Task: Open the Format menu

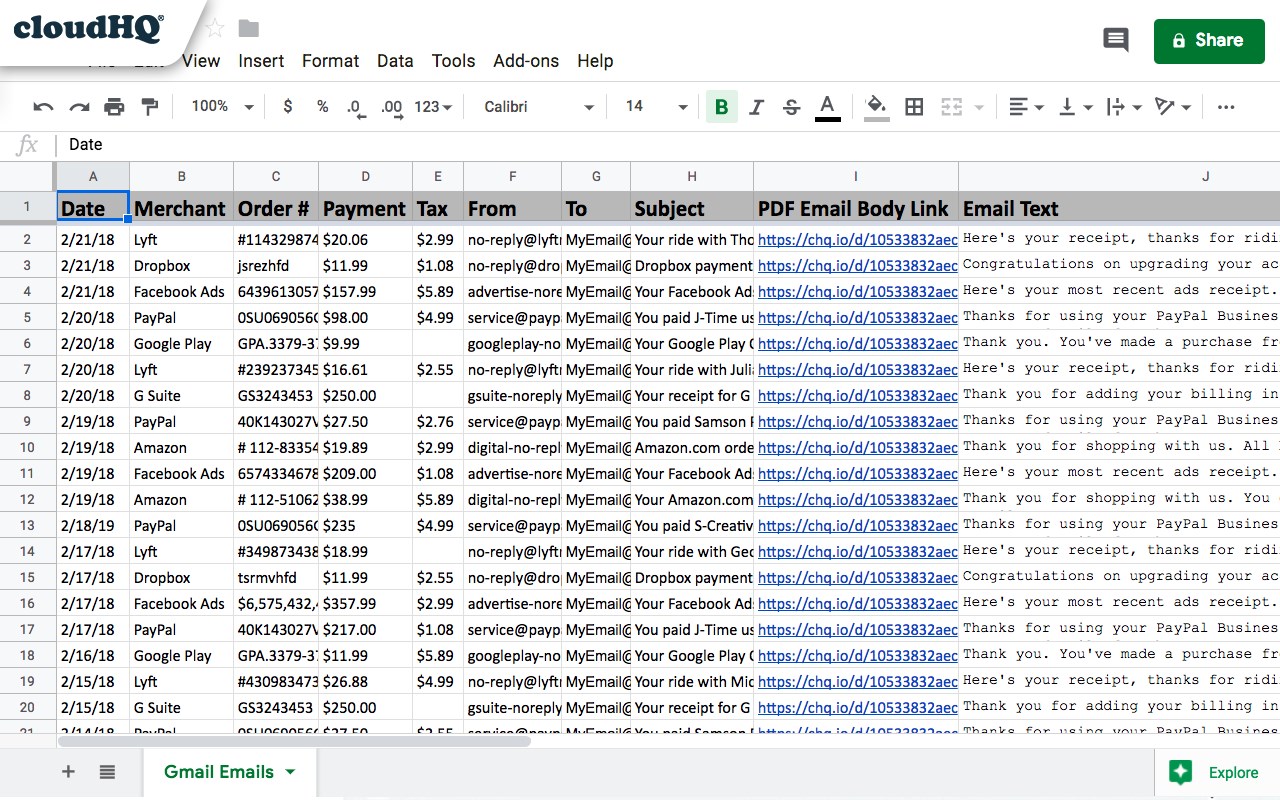Action: (x=330, y=61)
